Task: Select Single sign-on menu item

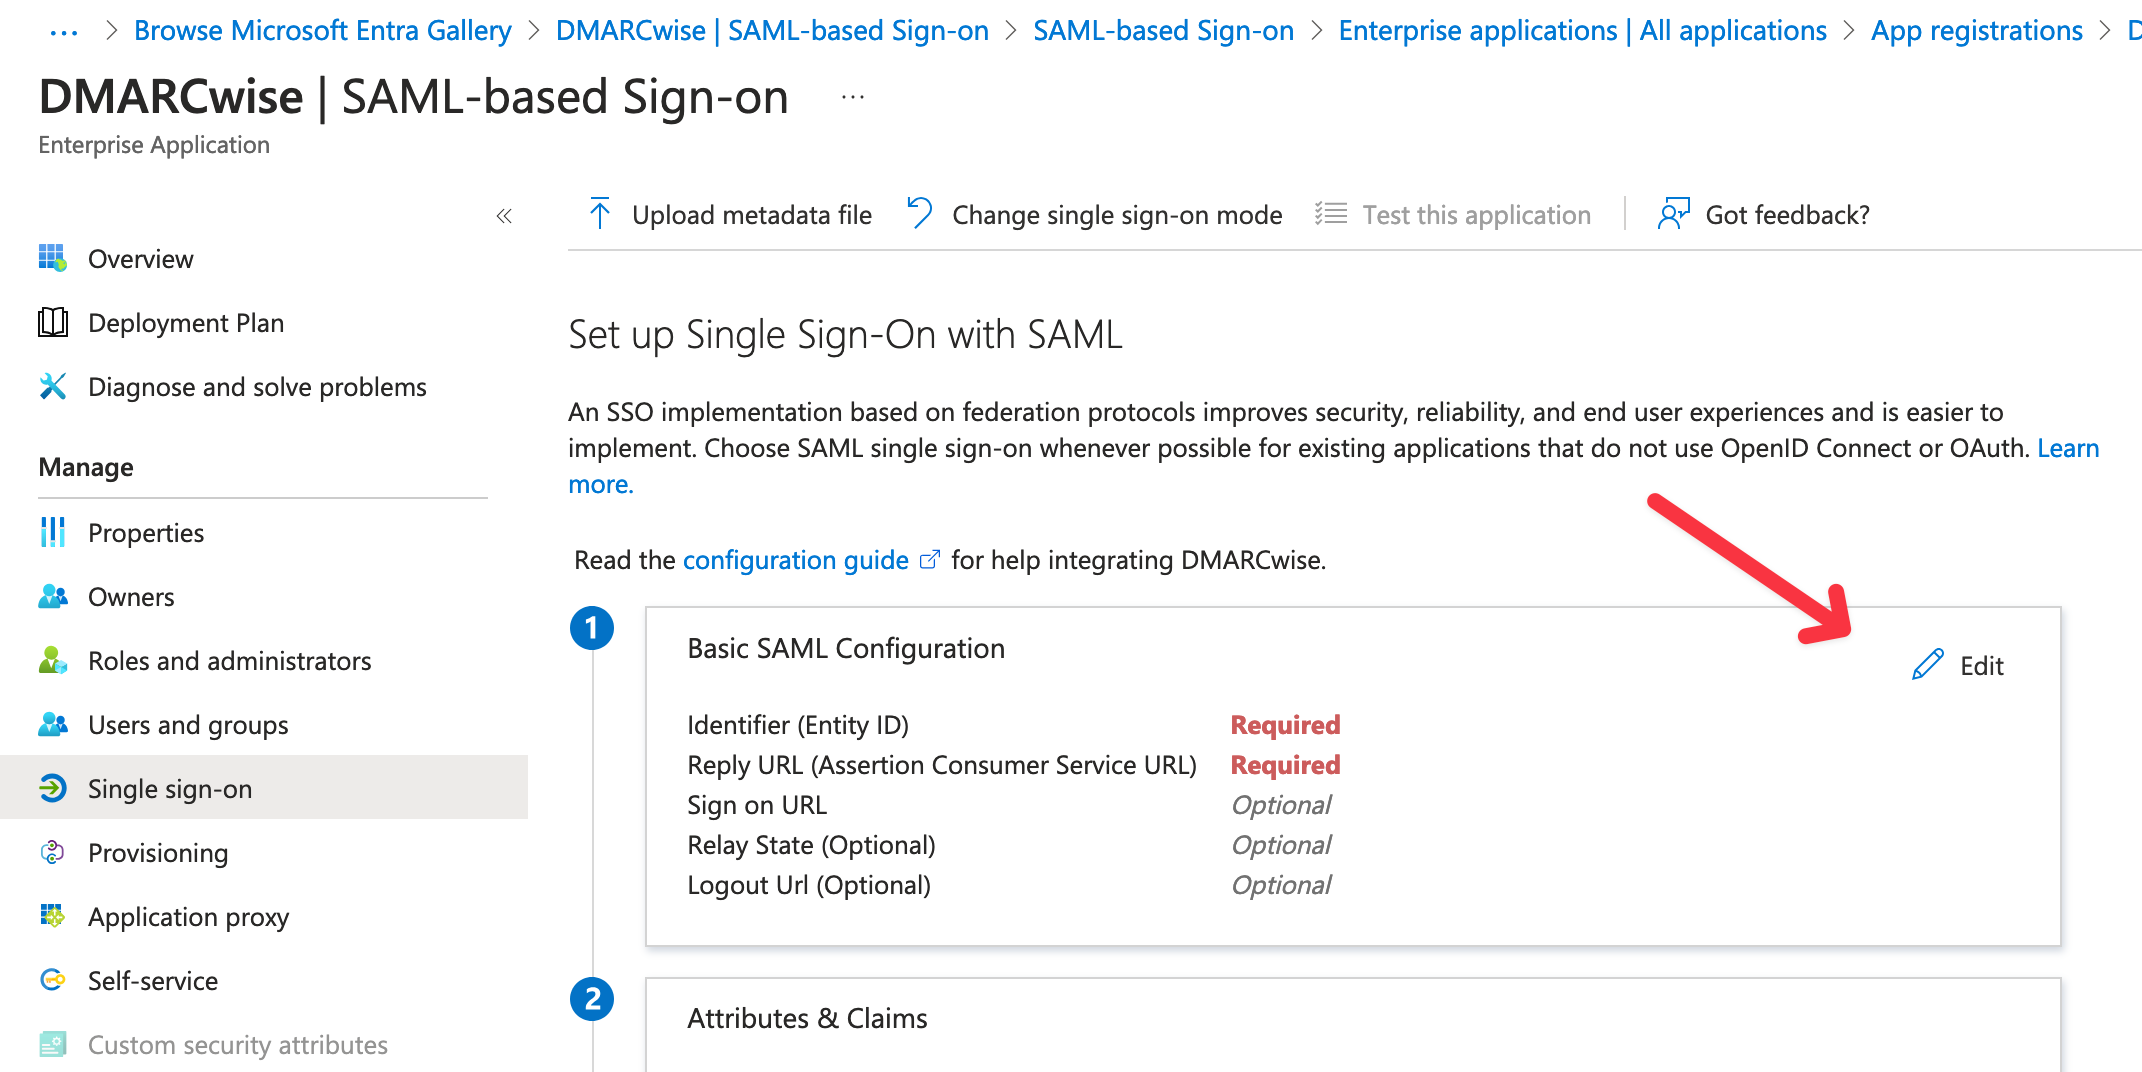Action: pos(264,788)
